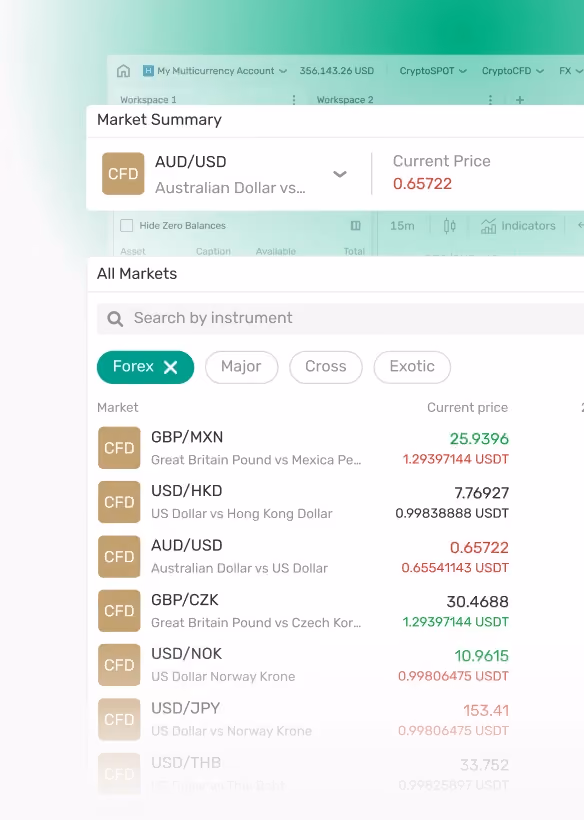Select the 15m timeframe button
Screen dimensions: 584x820
click(402, 226)
